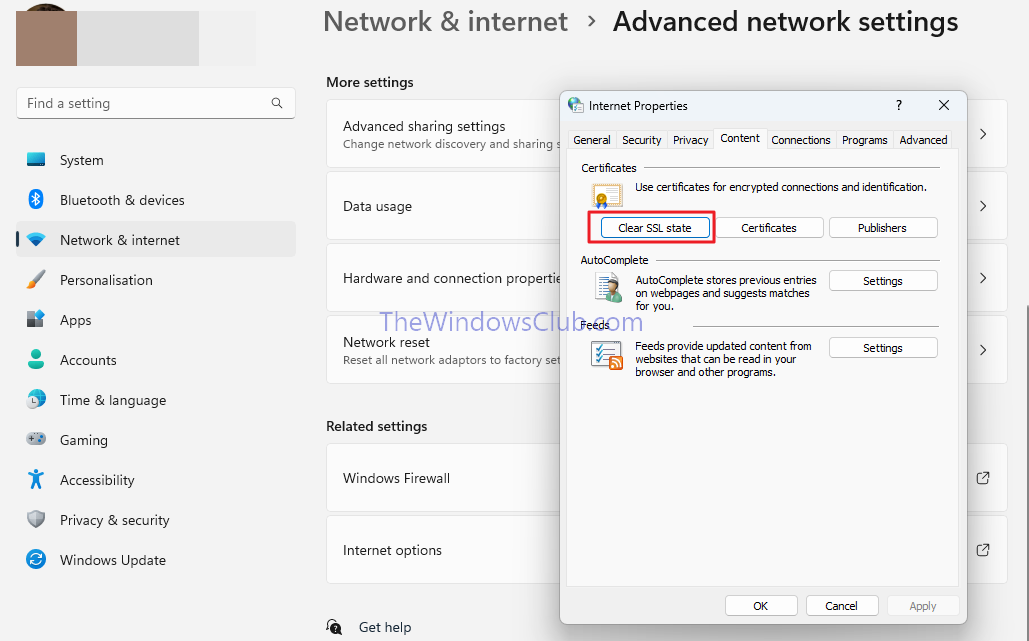Open Time & language globe icon
Screen dimensions: 1029x641
36,400
